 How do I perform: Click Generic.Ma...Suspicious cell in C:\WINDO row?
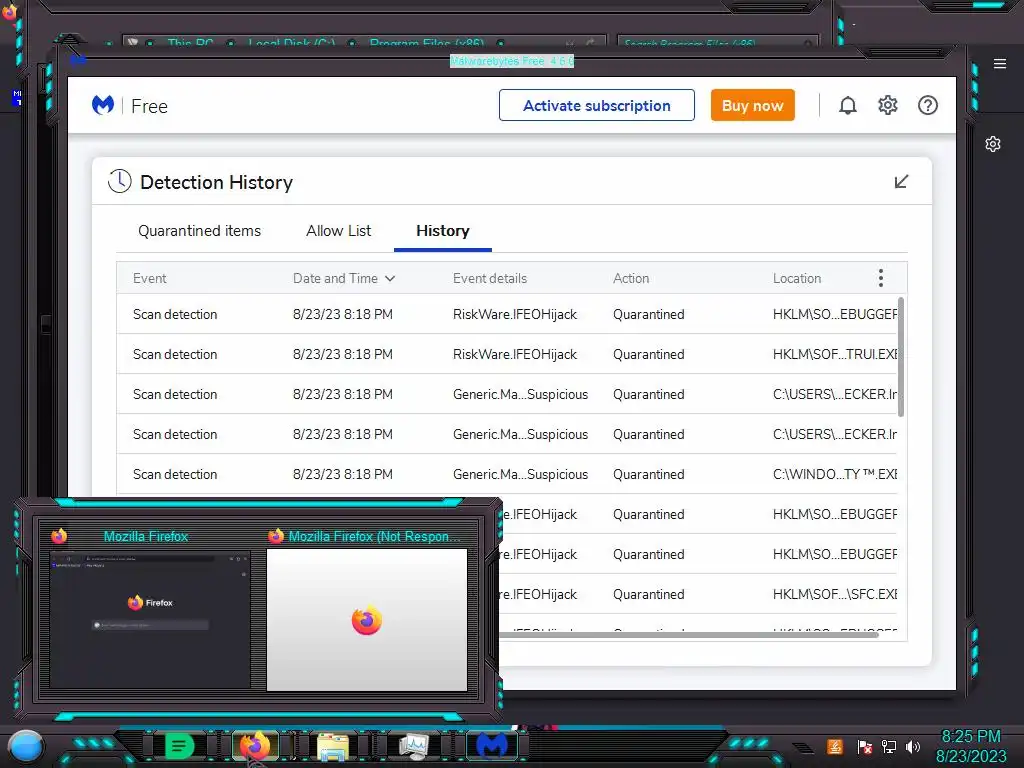pos(520,474)
